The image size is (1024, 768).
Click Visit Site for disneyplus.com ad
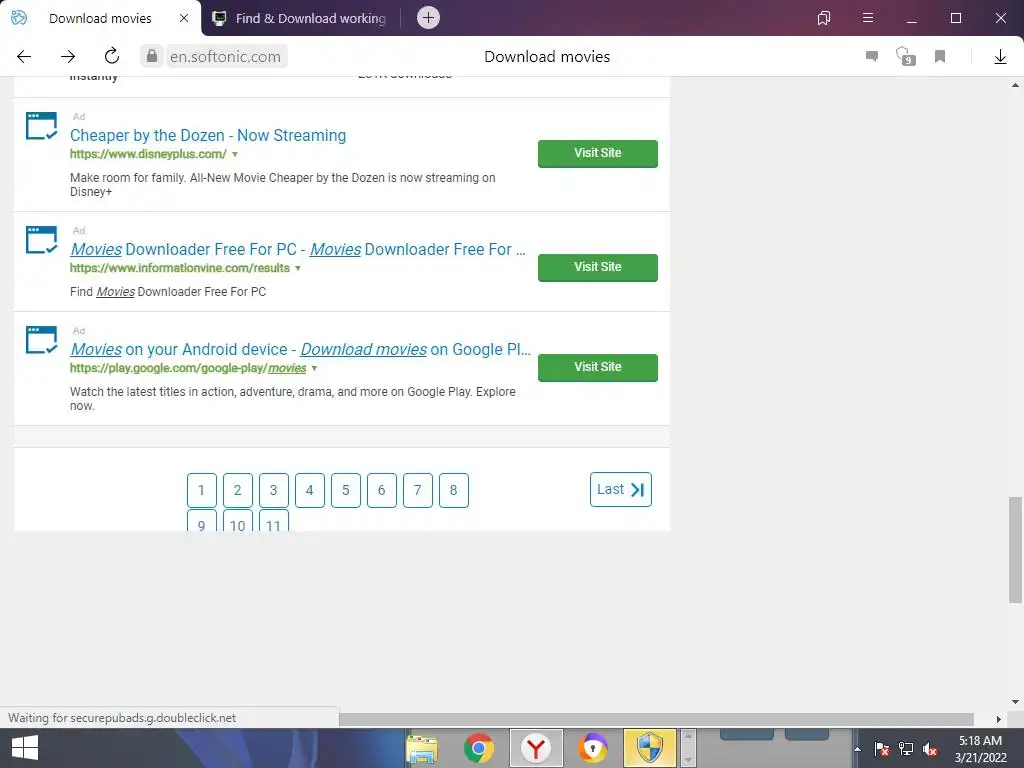point(598,153)
